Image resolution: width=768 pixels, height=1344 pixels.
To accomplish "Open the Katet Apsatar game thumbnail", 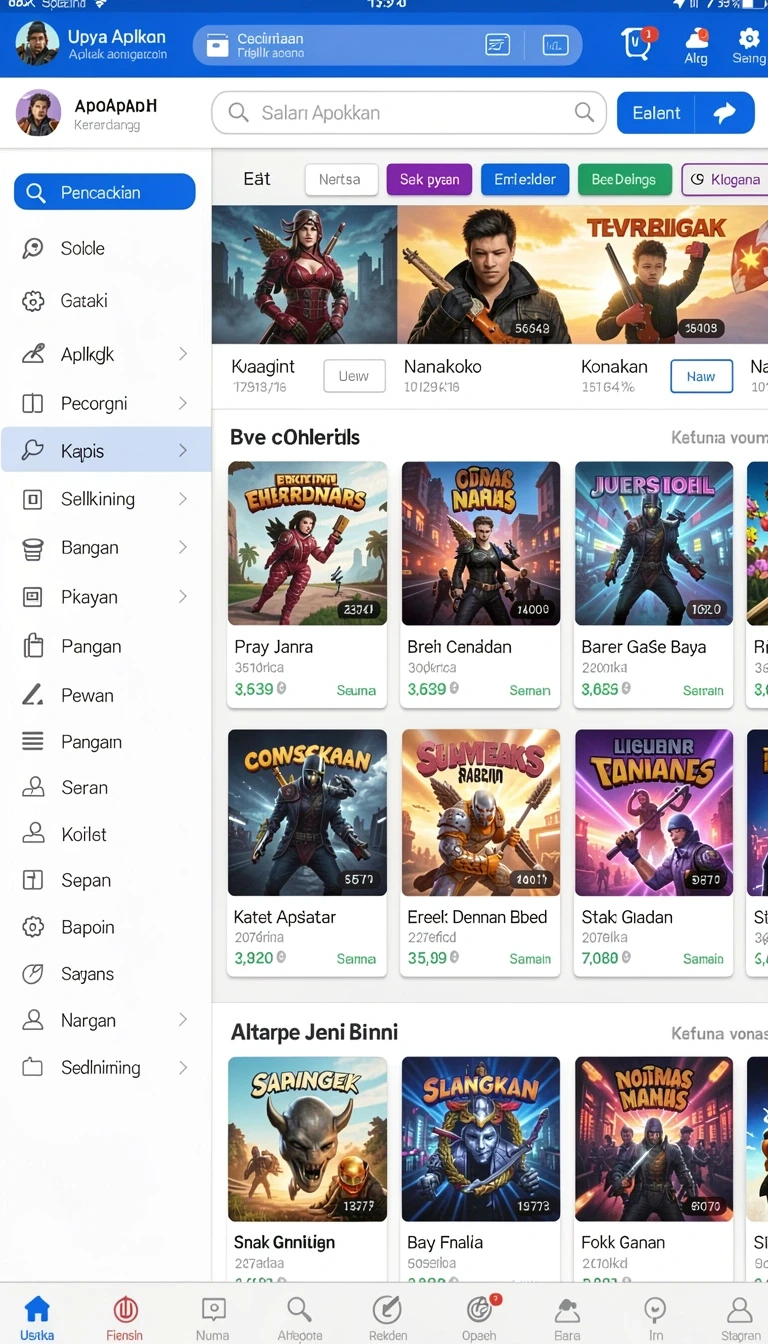I will 307,812.
